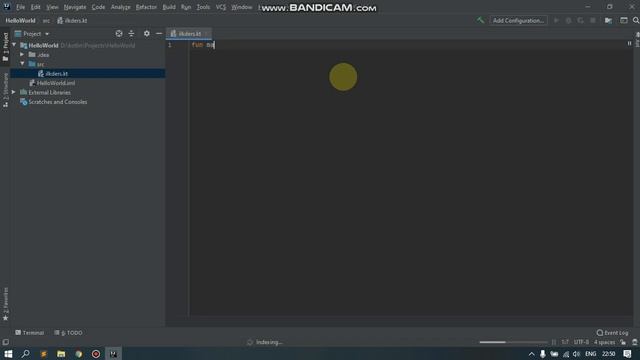Toggle the Favorites tool window side tab
This screenshot has width=640, height=360.
(x=5, y=304)
